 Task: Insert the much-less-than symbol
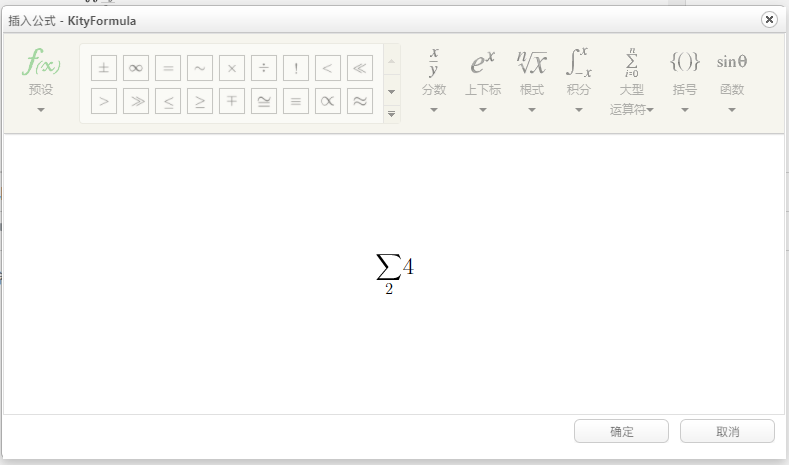360,68
